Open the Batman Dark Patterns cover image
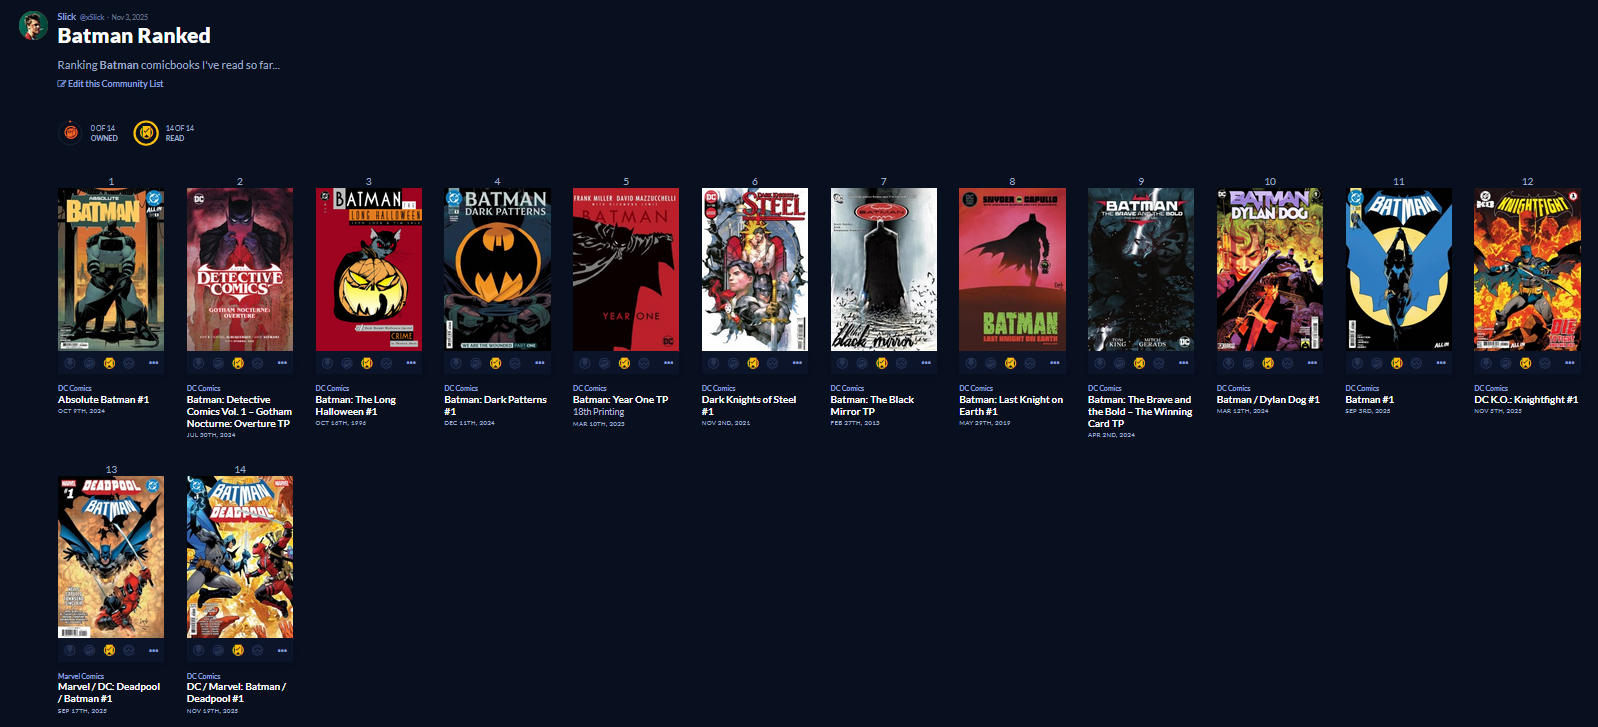Screen dimensions: 1598x727 497,269
